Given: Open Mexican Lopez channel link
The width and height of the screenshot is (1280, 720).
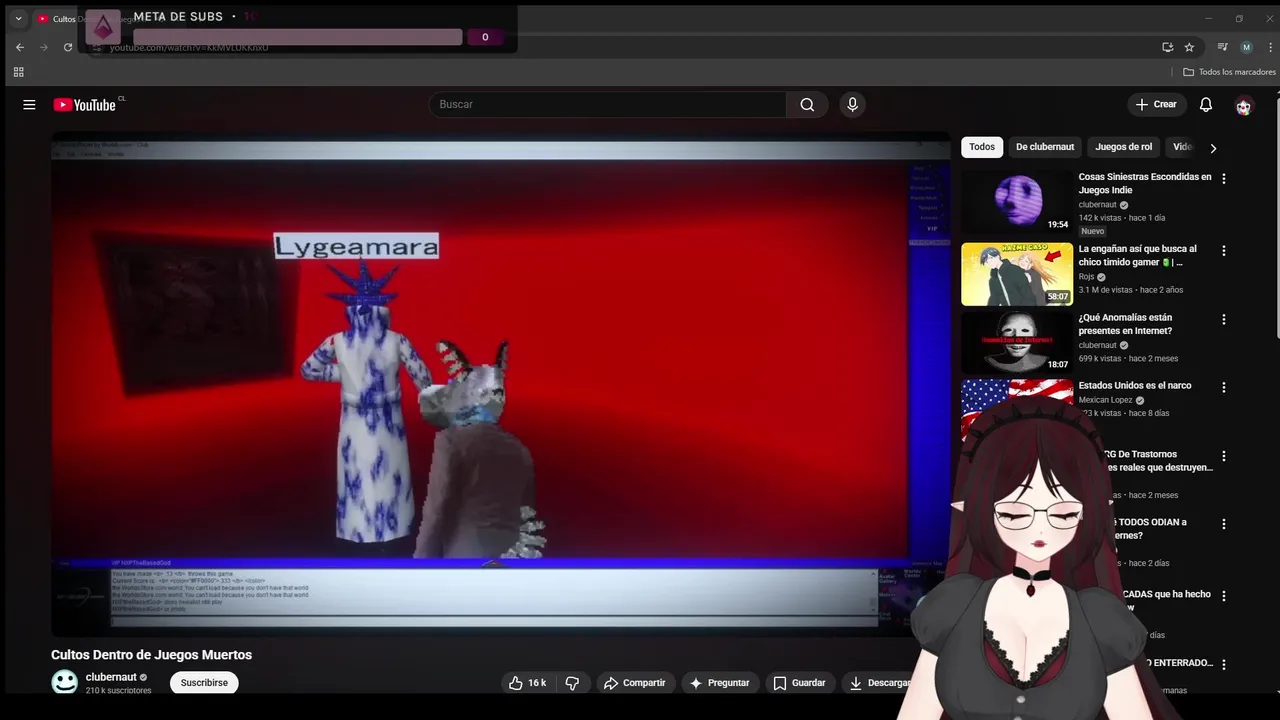Looking at the screenshot, I should click(1106, 400).
